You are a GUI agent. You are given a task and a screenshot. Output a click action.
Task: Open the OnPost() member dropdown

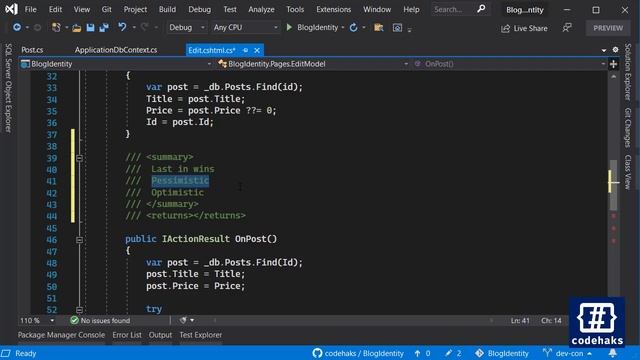click(x=509, y=64)
